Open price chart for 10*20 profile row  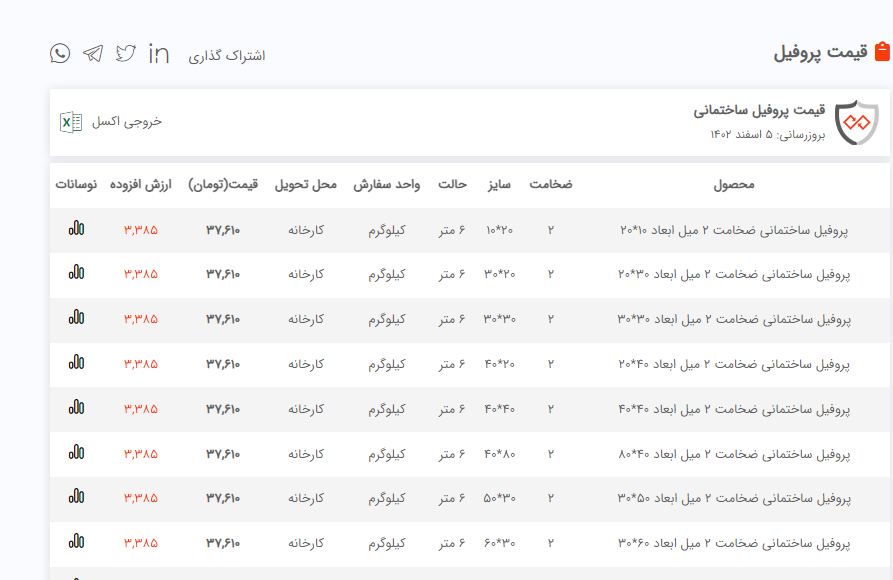pos(76,228)
